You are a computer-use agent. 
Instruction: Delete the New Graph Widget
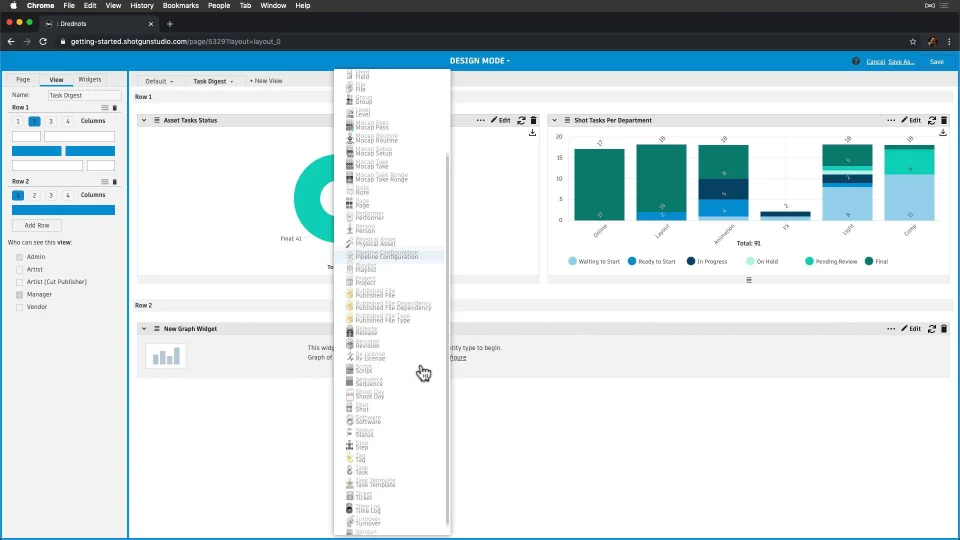[943, 329]
